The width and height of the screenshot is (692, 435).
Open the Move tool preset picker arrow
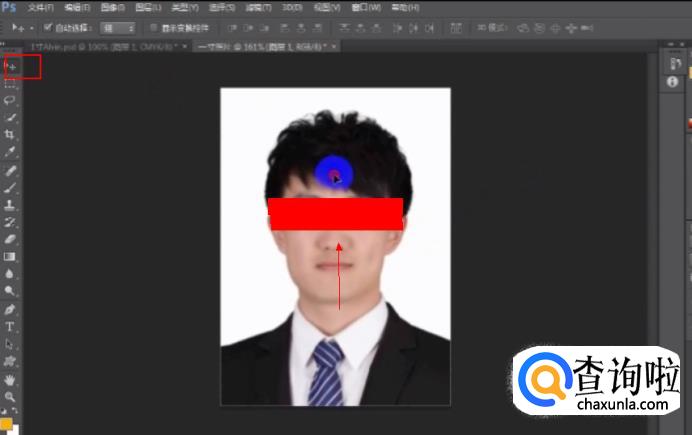[32, 28]
